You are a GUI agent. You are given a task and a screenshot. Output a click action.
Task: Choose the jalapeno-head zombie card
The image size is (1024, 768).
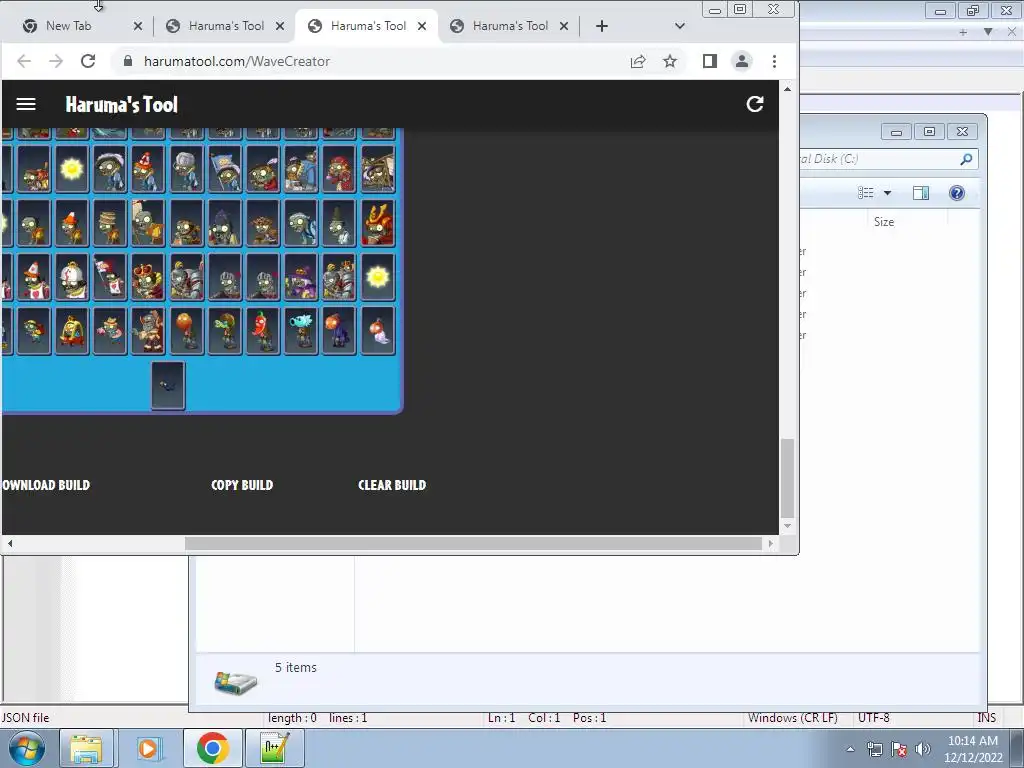coord(263,331)
